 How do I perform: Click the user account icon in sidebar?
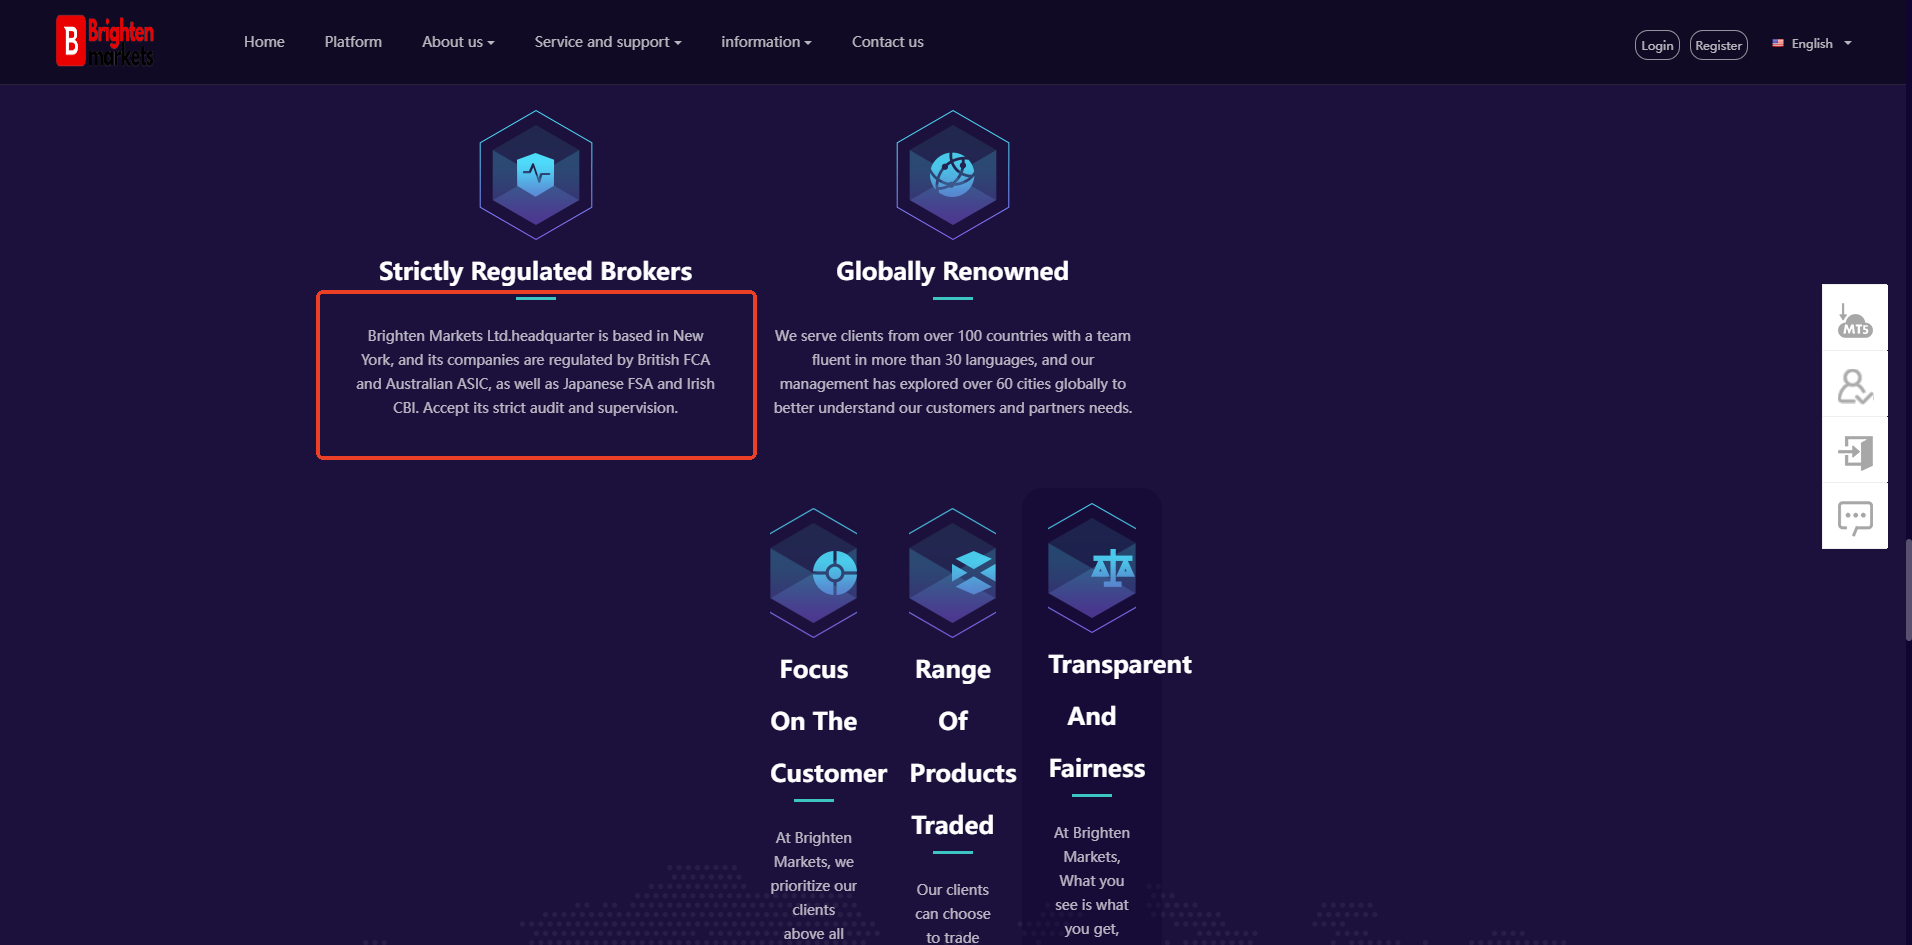click(x=1855, y=386)
